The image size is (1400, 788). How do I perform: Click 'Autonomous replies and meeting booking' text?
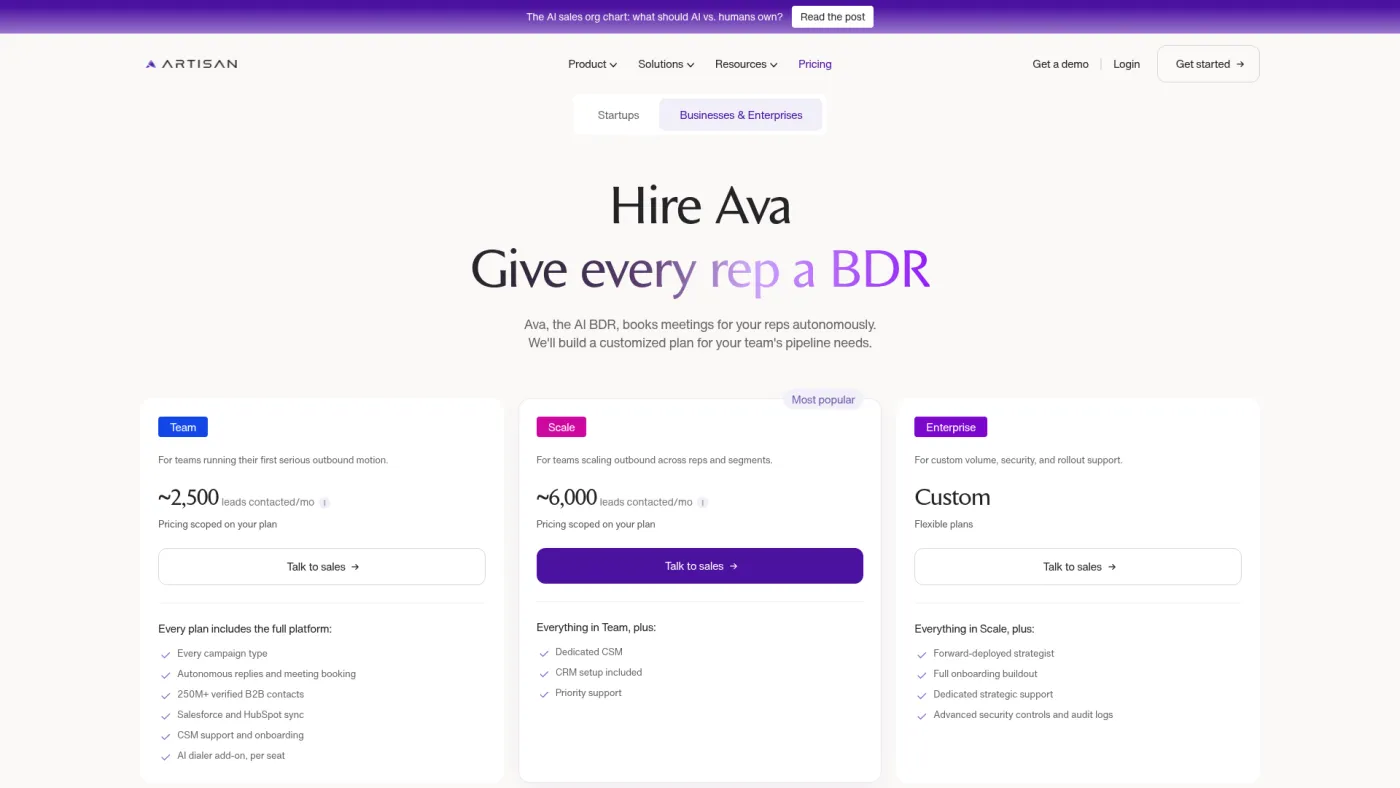[x=266, y=674]
